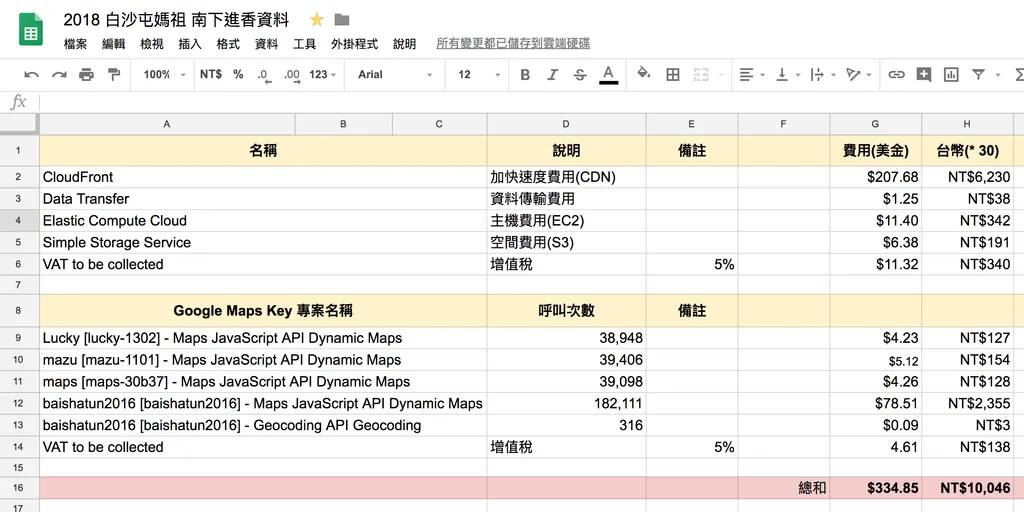Image resolution: width=1024 pixels, height=512 pixels.
Task: Open the 編輯 menu
Action: [x=114, y=44]
